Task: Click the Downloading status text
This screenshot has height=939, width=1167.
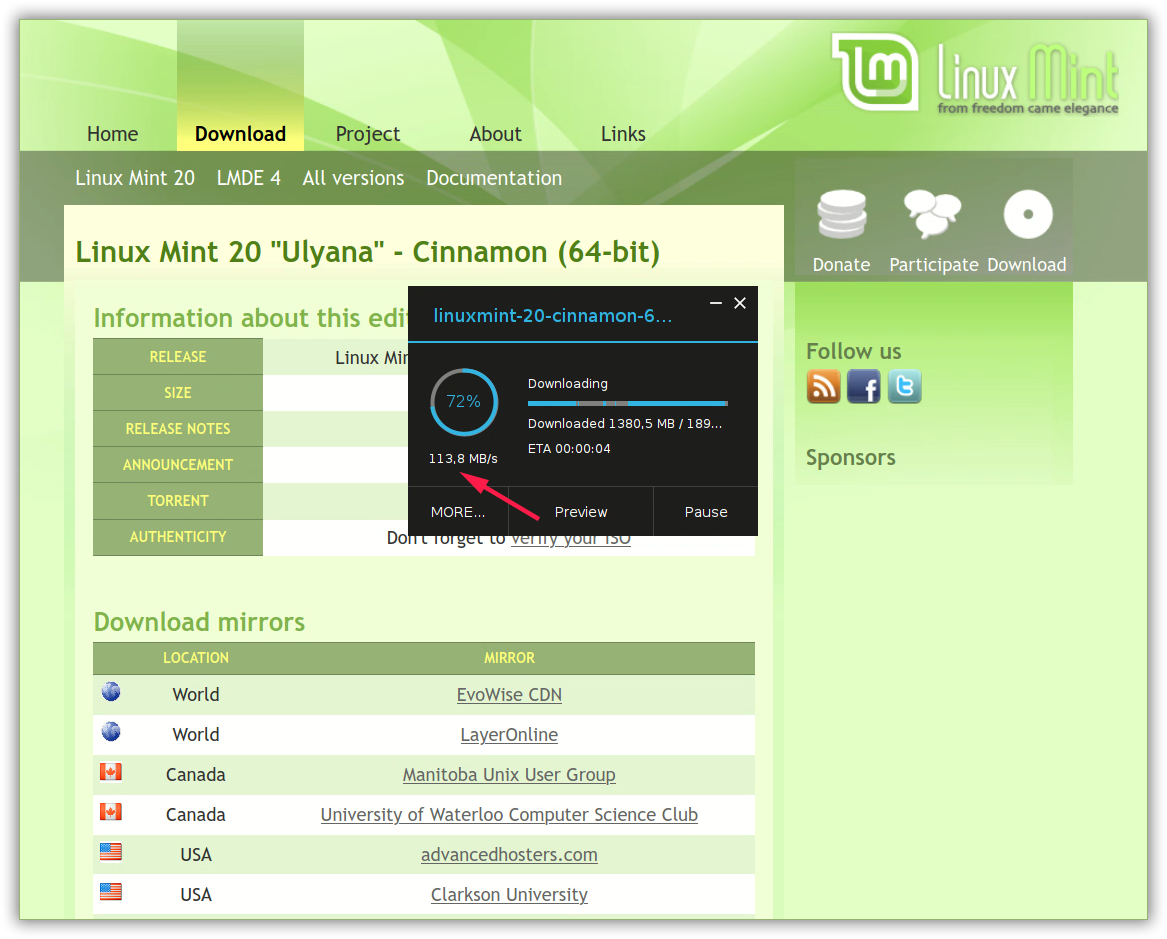Action: [568, 384]
